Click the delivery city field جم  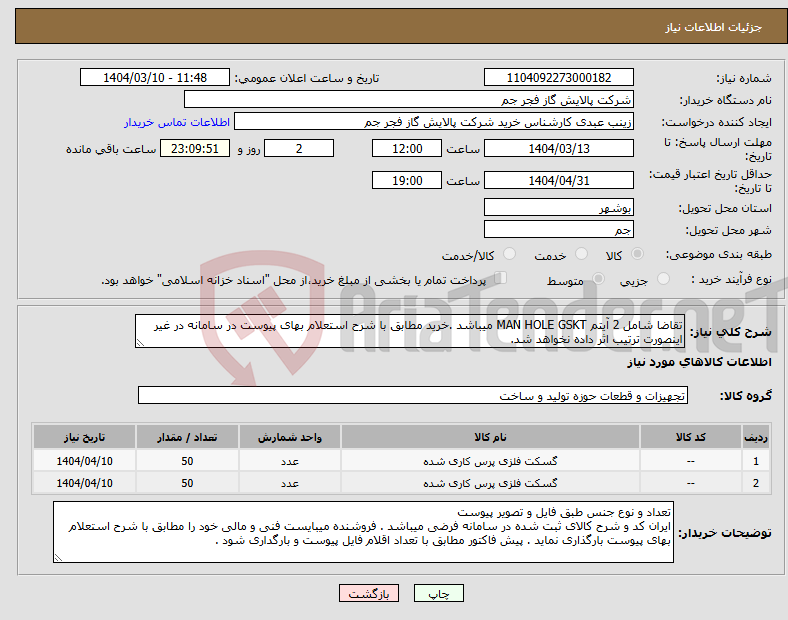pos(559,230)
